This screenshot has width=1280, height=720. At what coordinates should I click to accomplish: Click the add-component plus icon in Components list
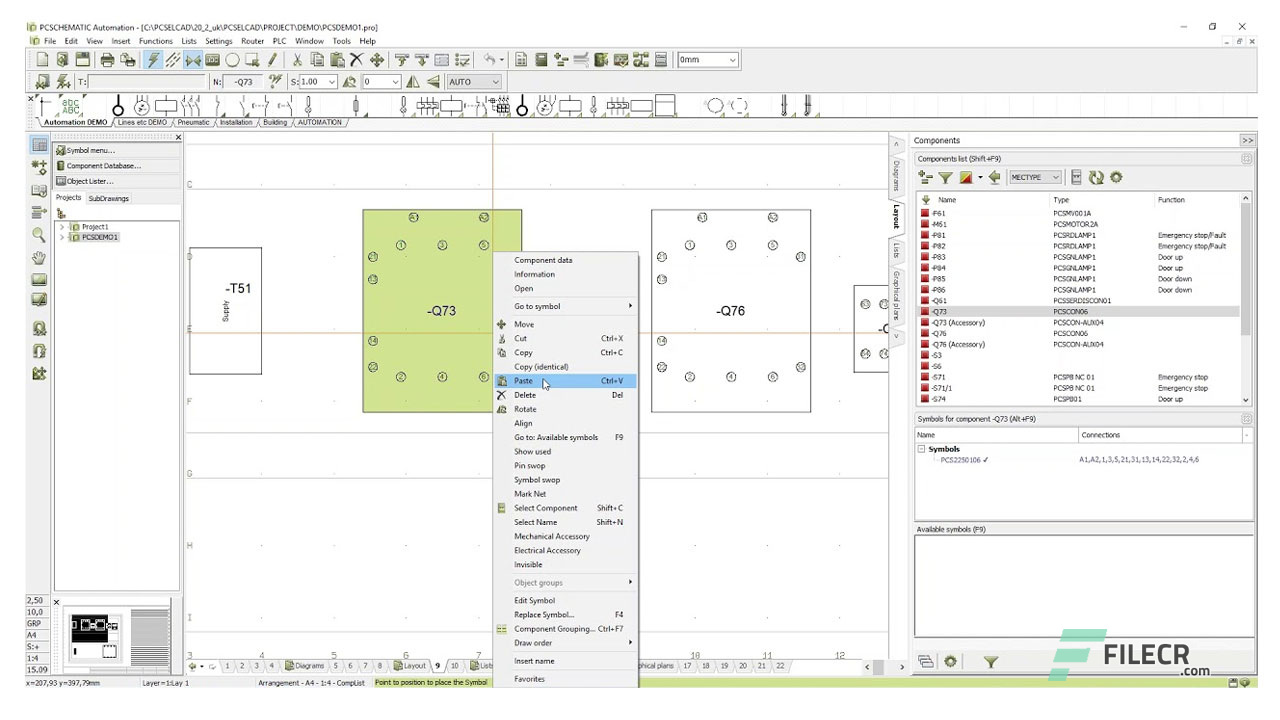click(x=925, y=177)
